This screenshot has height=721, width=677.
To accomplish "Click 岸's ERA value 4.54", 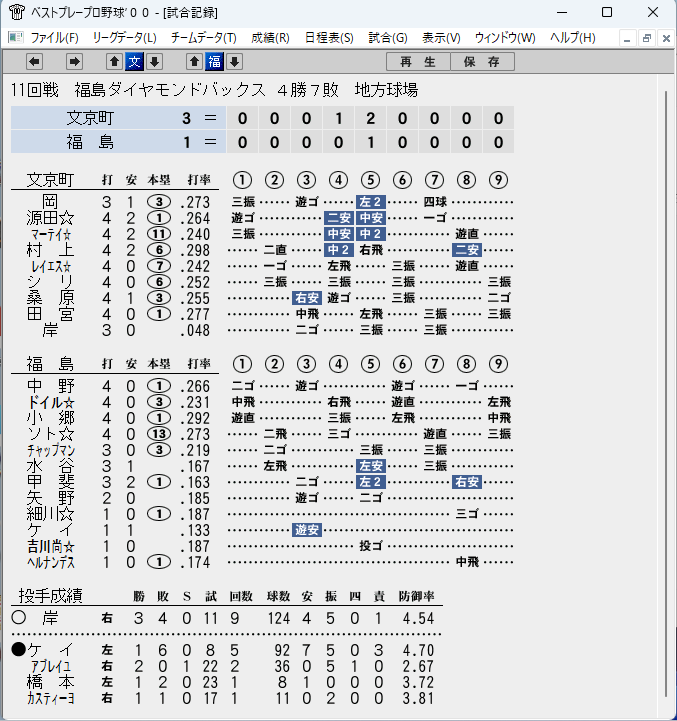I will (418, 618).
